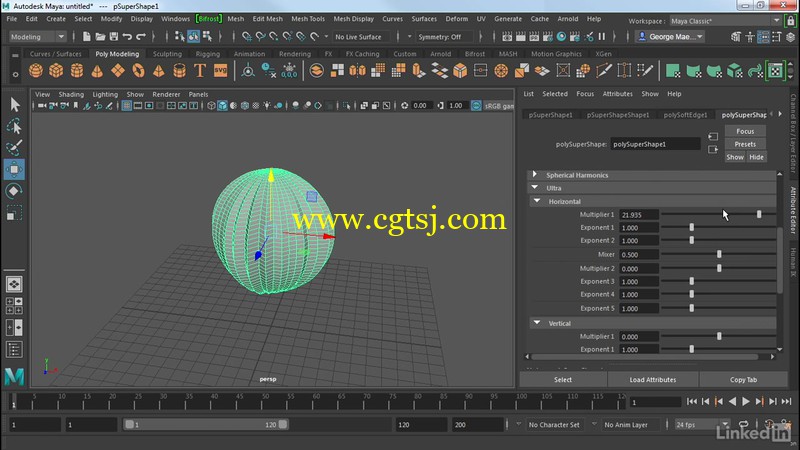Screen dimensions: 800x450
Task: Click the Save Scene icon
Action: (x=114, y=36)
